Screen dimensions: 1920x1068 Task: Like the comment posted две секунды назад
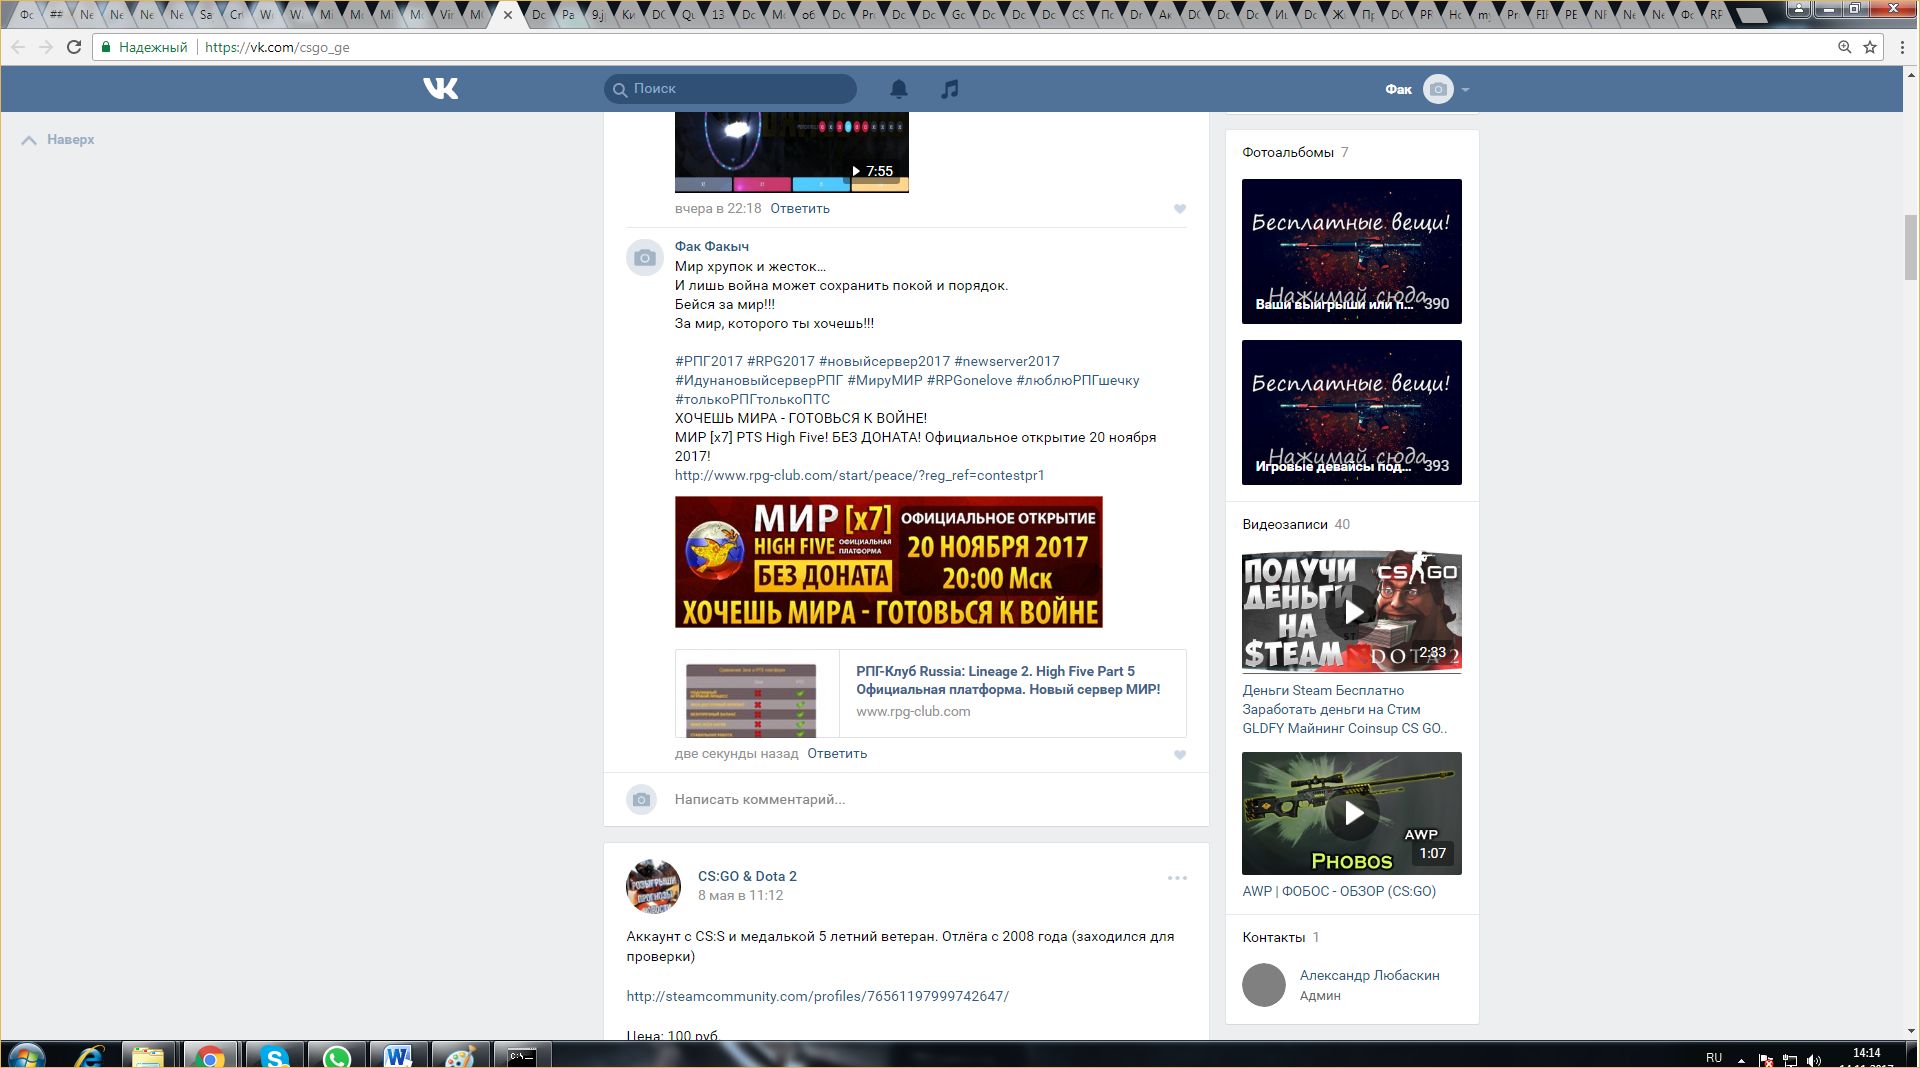[x=1180, y=755]
